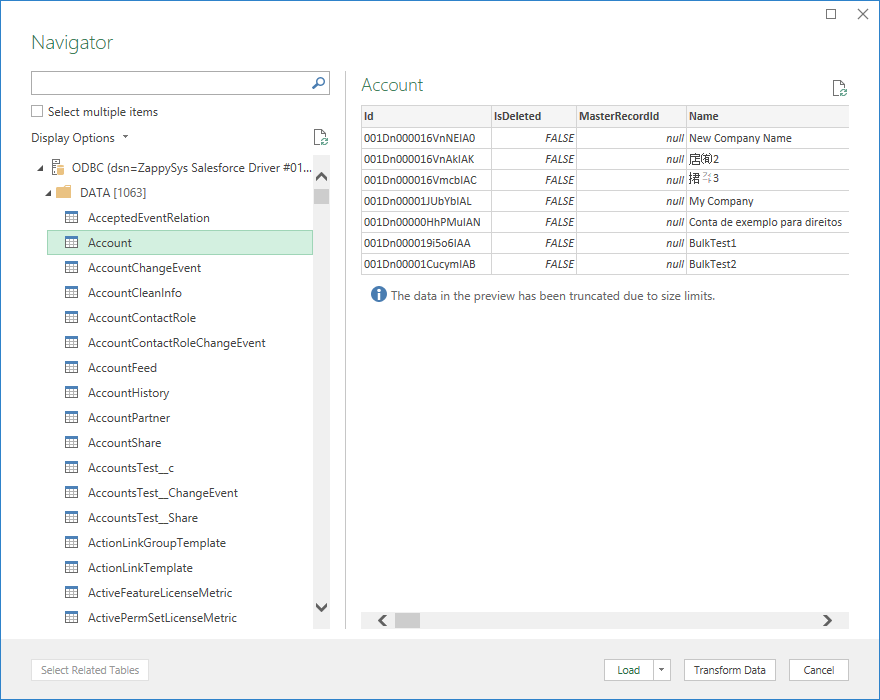The height and width of the screenshot is (700, 880).
Task: Click the Transform Data button
Action: point(730,670)
